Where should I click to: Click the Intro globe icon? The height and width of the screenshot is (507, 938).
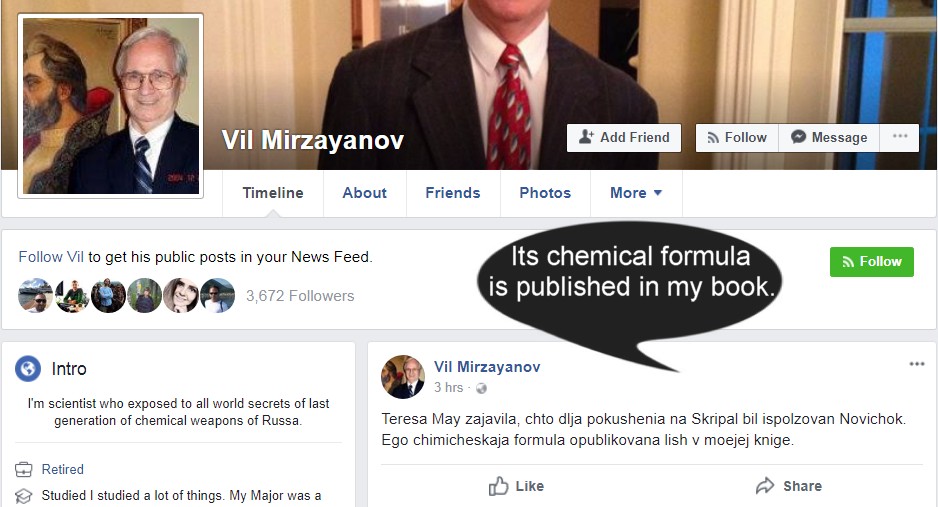click(x=28, y=368)
